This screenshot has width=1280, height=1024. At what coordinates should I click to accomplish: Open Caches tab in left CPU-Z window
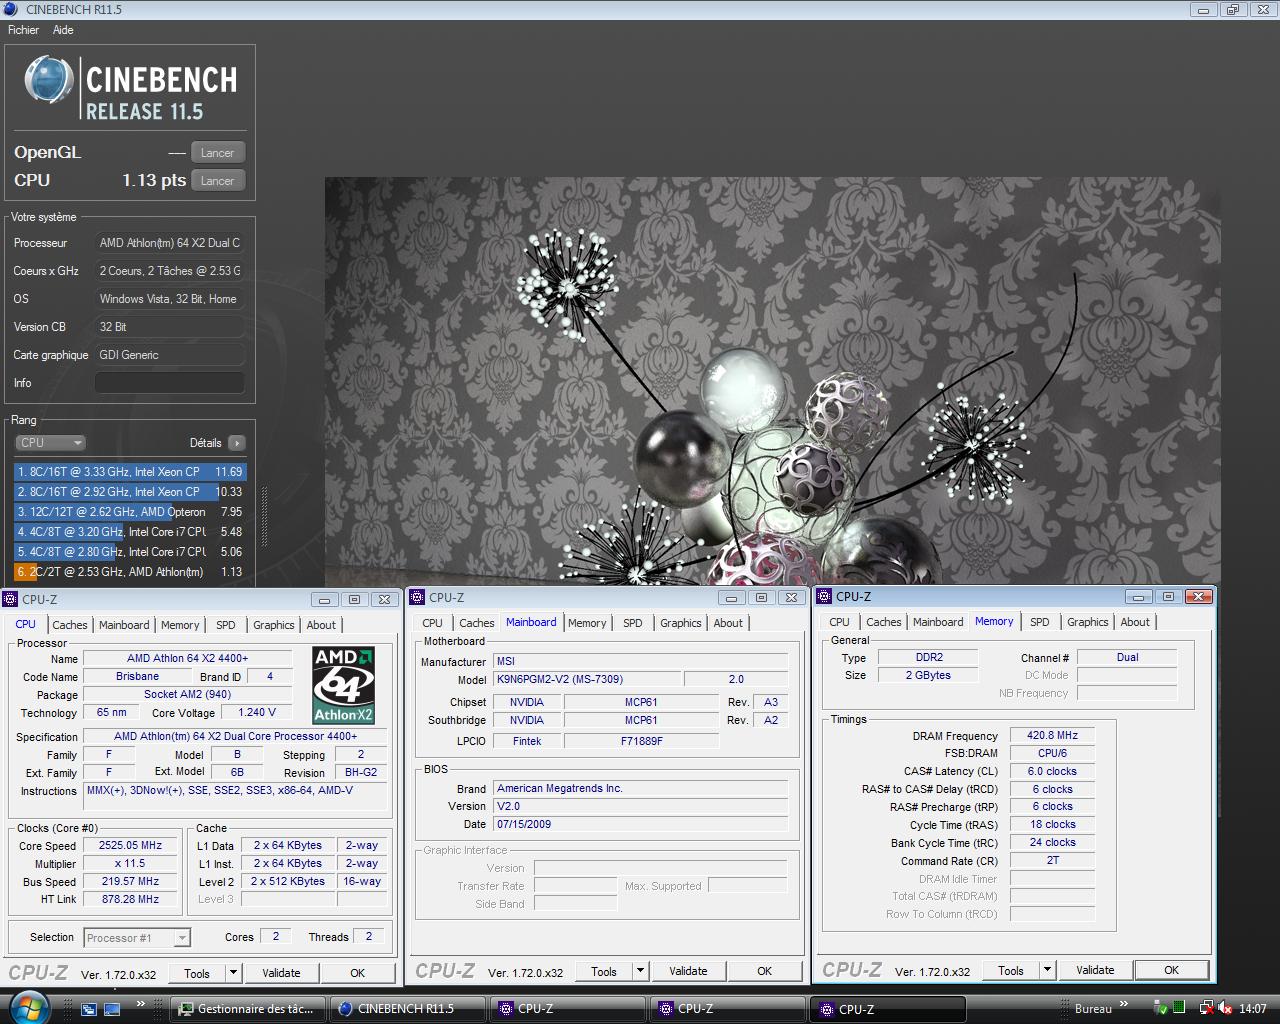tap(70, 625)
